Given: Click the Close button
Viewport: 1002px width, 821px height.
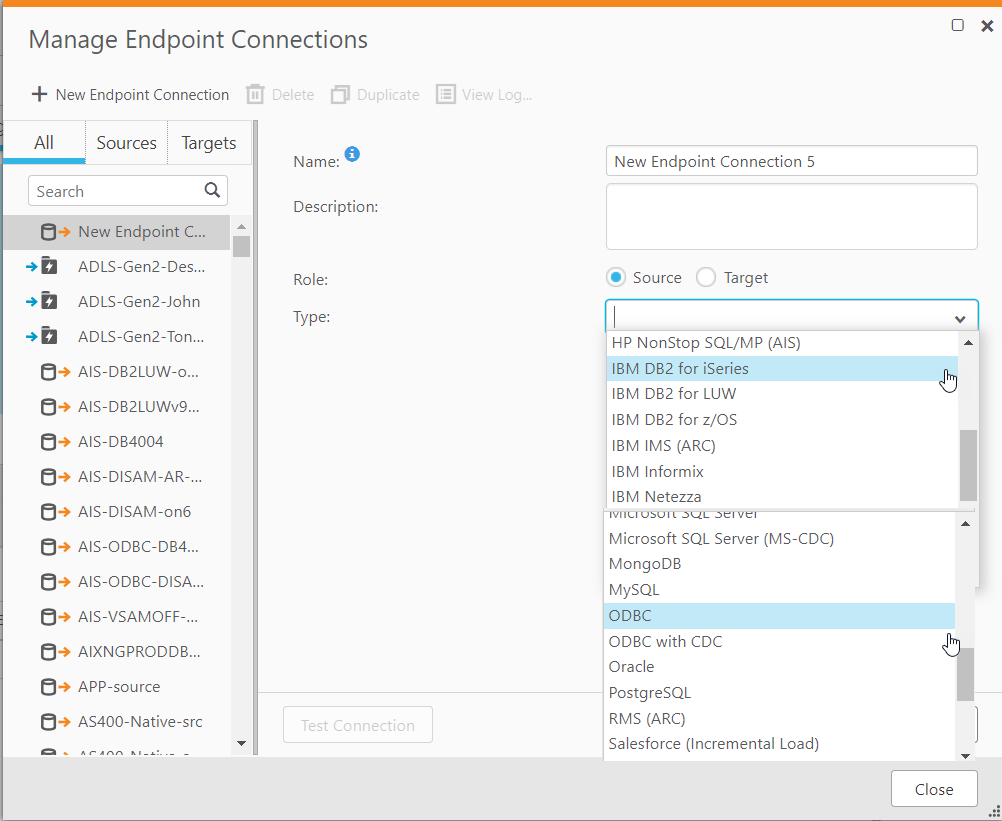Looking at the screenshot, I should pos(933,788).
